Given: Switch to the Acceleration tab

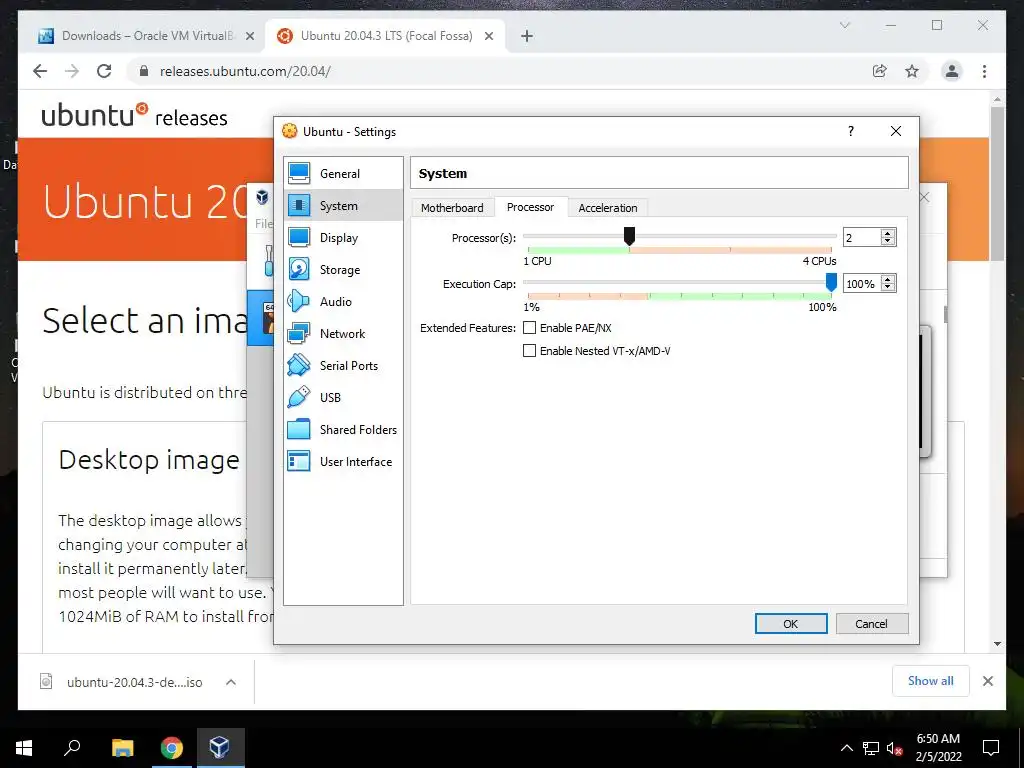Looking at the screenshot, I should coord(607,208).
